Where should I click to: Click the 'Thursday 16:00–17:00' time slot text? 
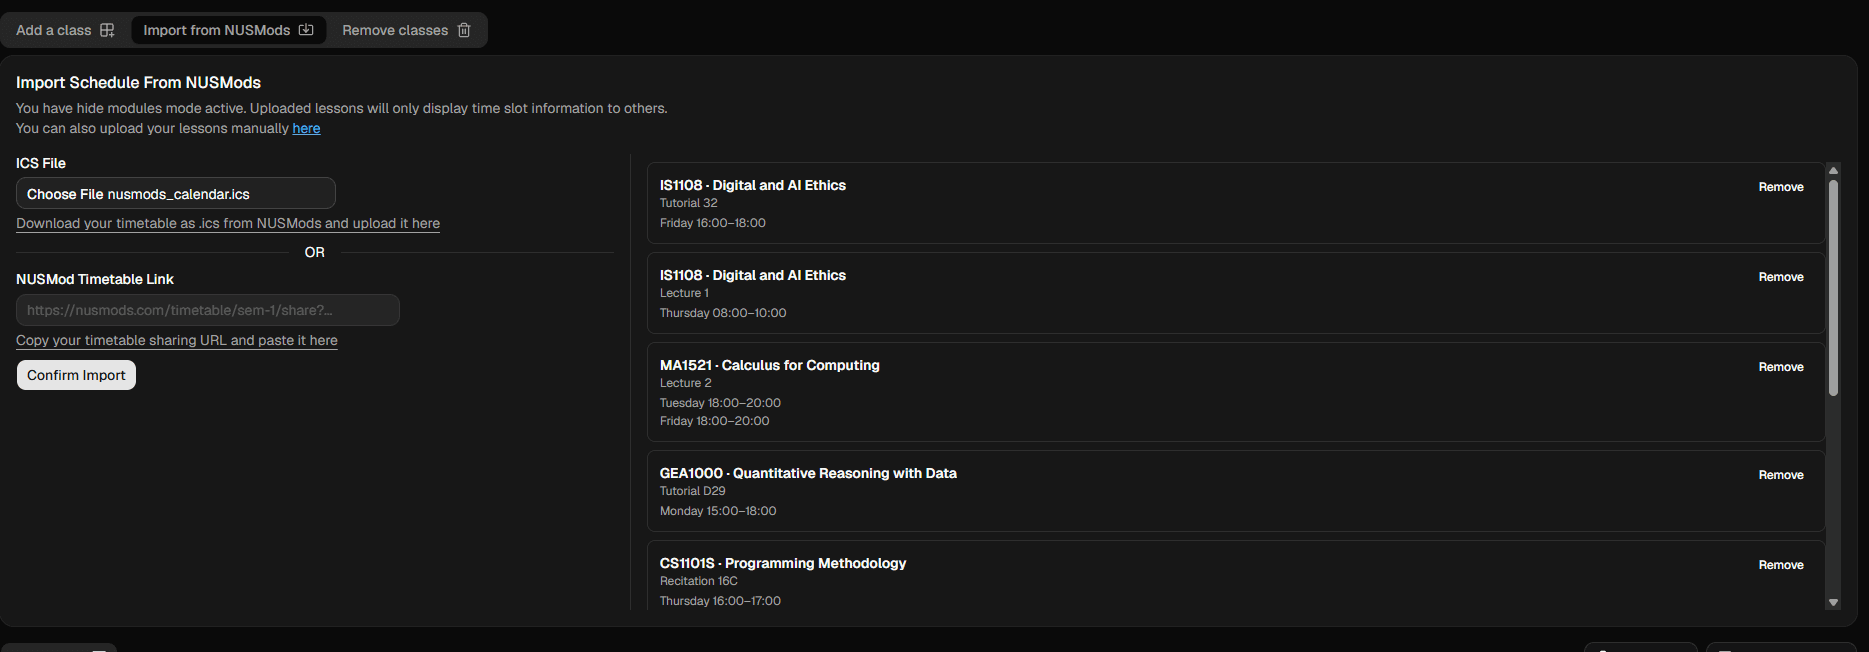[720, 601]
